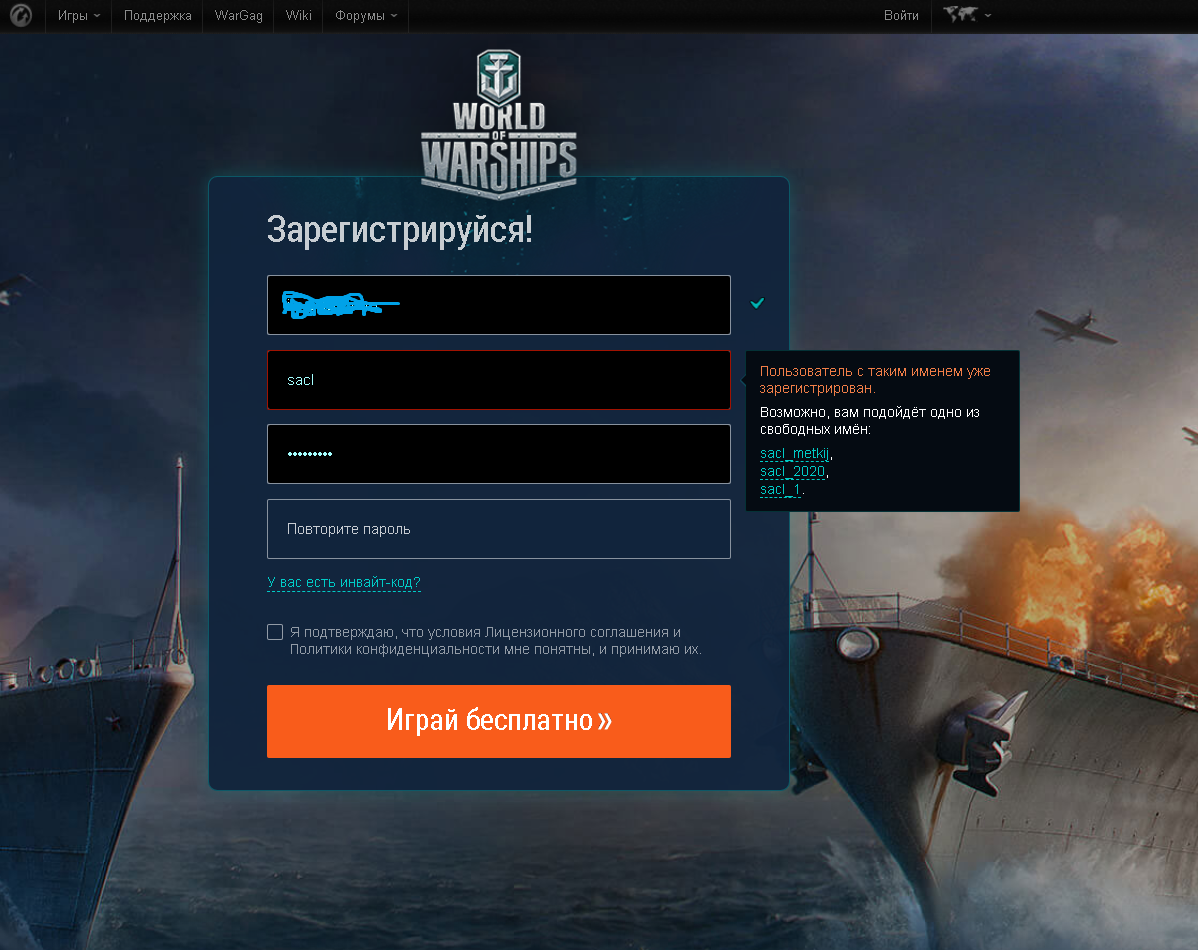
Task: Open the world map region selector
Action: tap(966, 15)
